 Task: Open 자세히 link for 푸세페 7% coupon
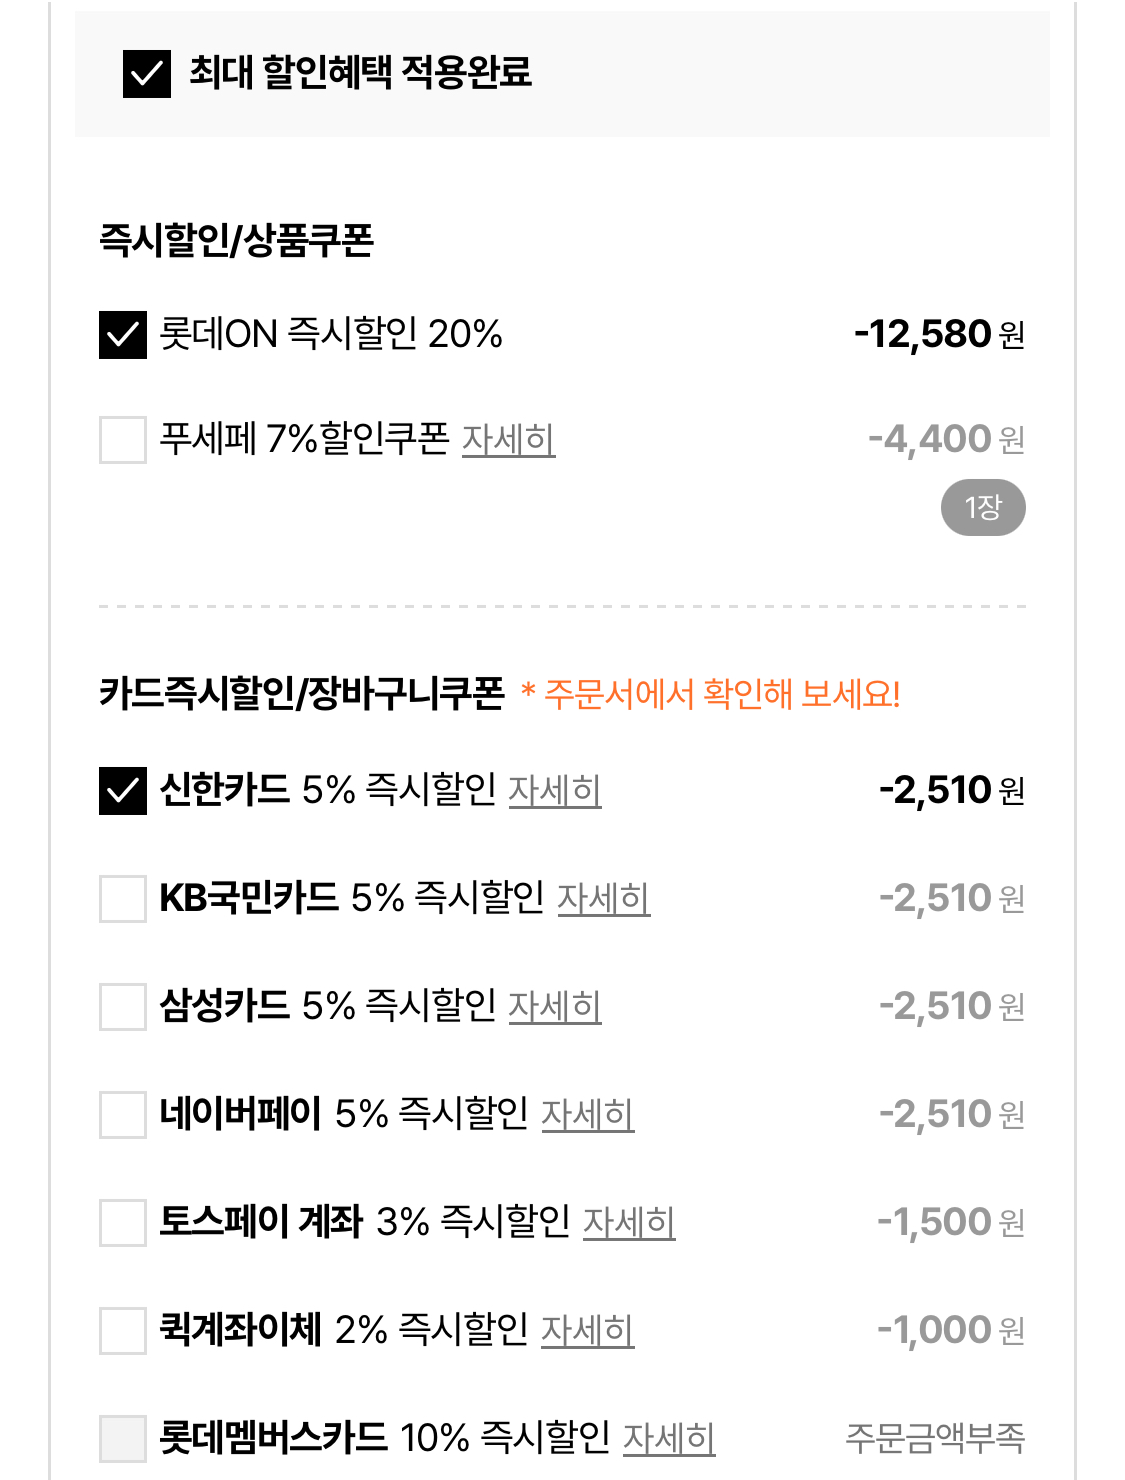coord(508,440)
